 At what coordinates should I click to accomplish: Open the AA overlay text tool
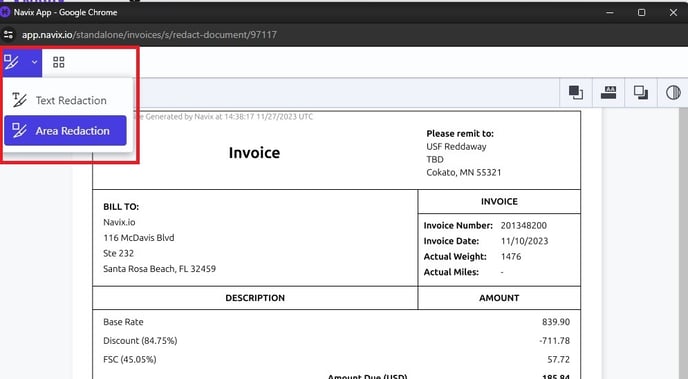coord(608,93)
